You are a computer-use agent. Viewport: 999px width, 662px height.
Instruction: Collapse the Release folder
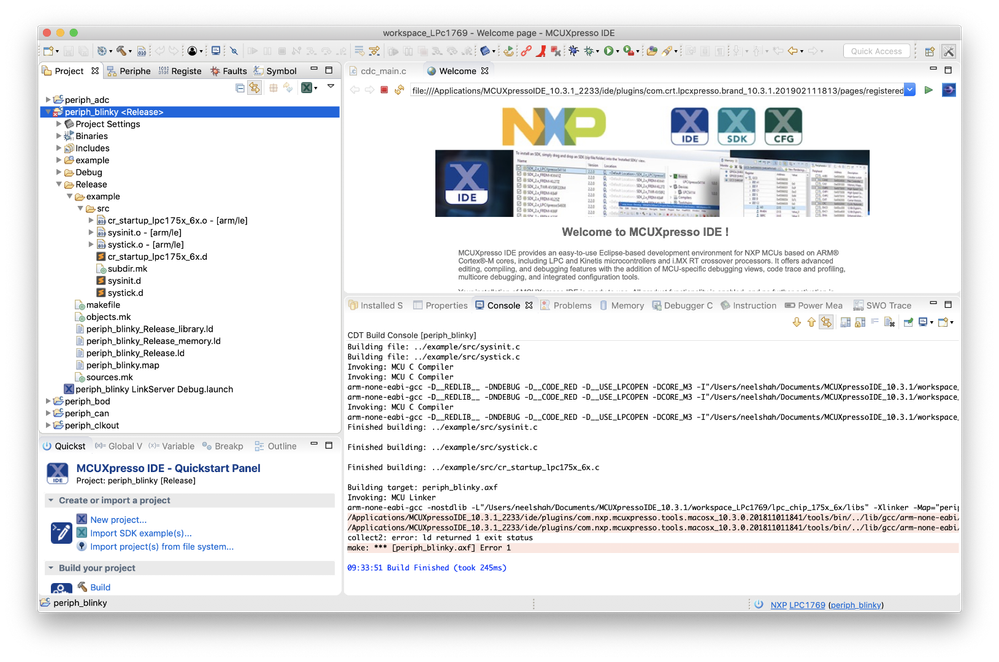point(59,185)
